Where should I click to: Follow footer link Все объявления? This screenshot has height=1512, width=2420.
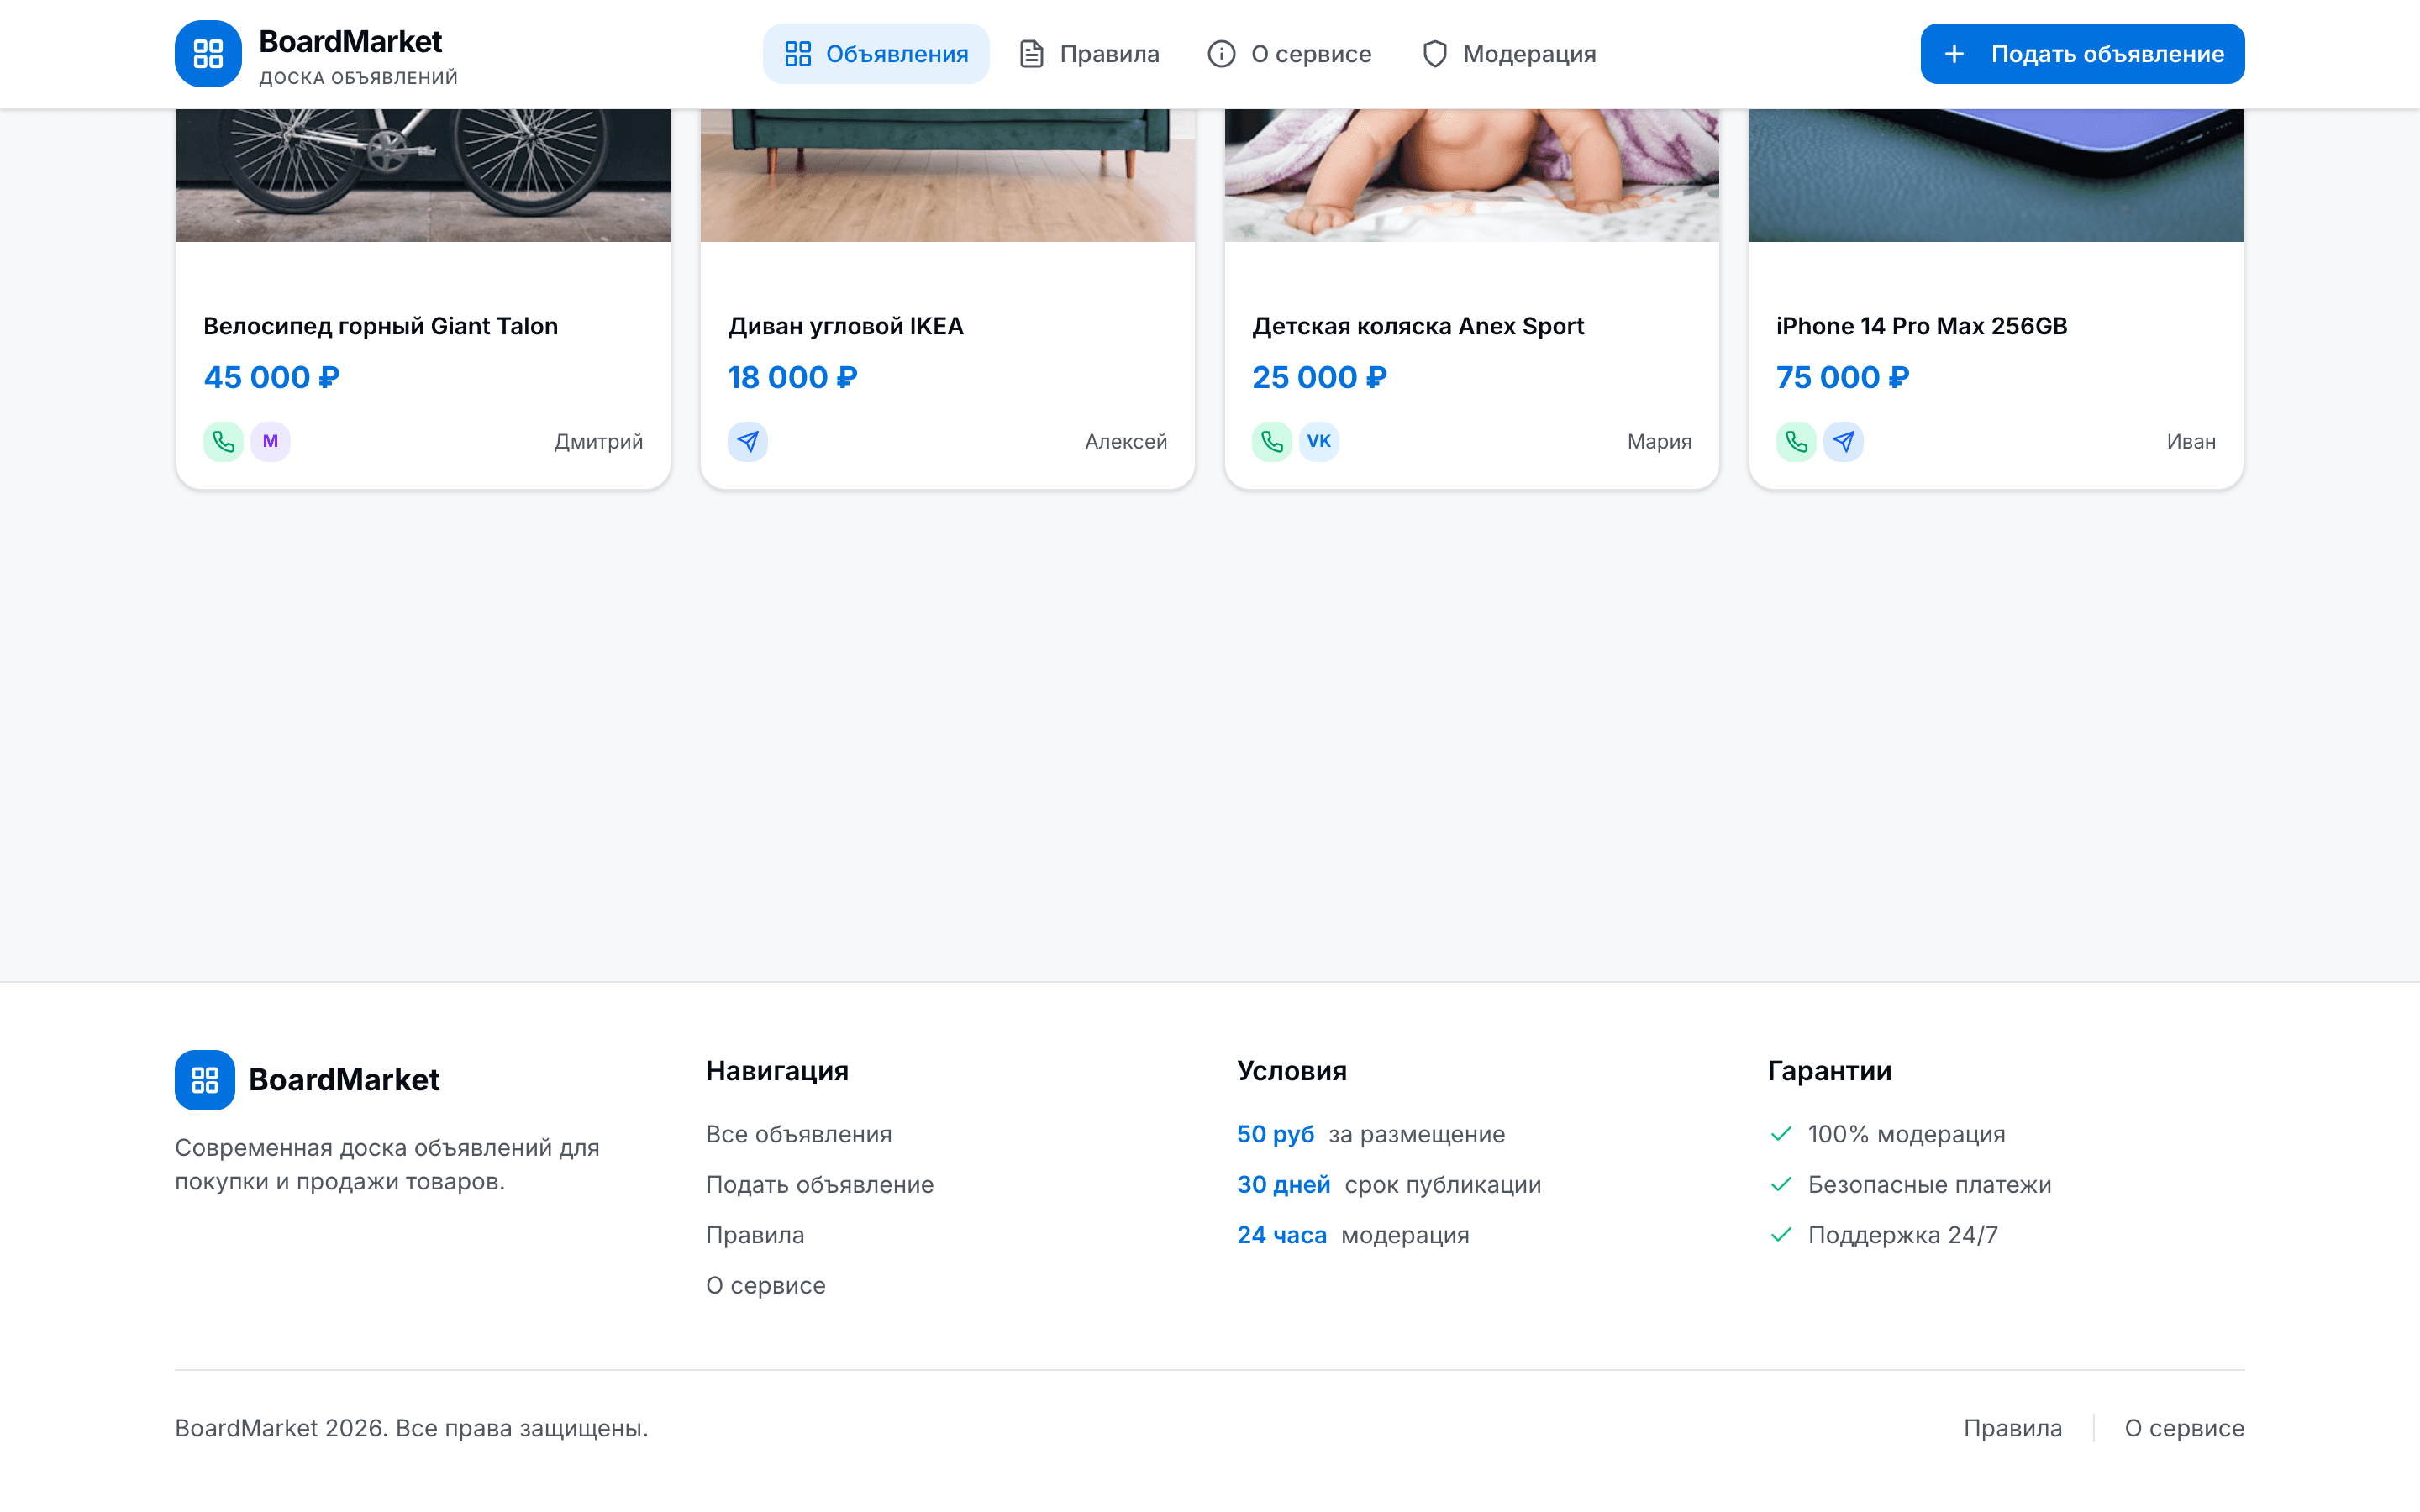799,1134
